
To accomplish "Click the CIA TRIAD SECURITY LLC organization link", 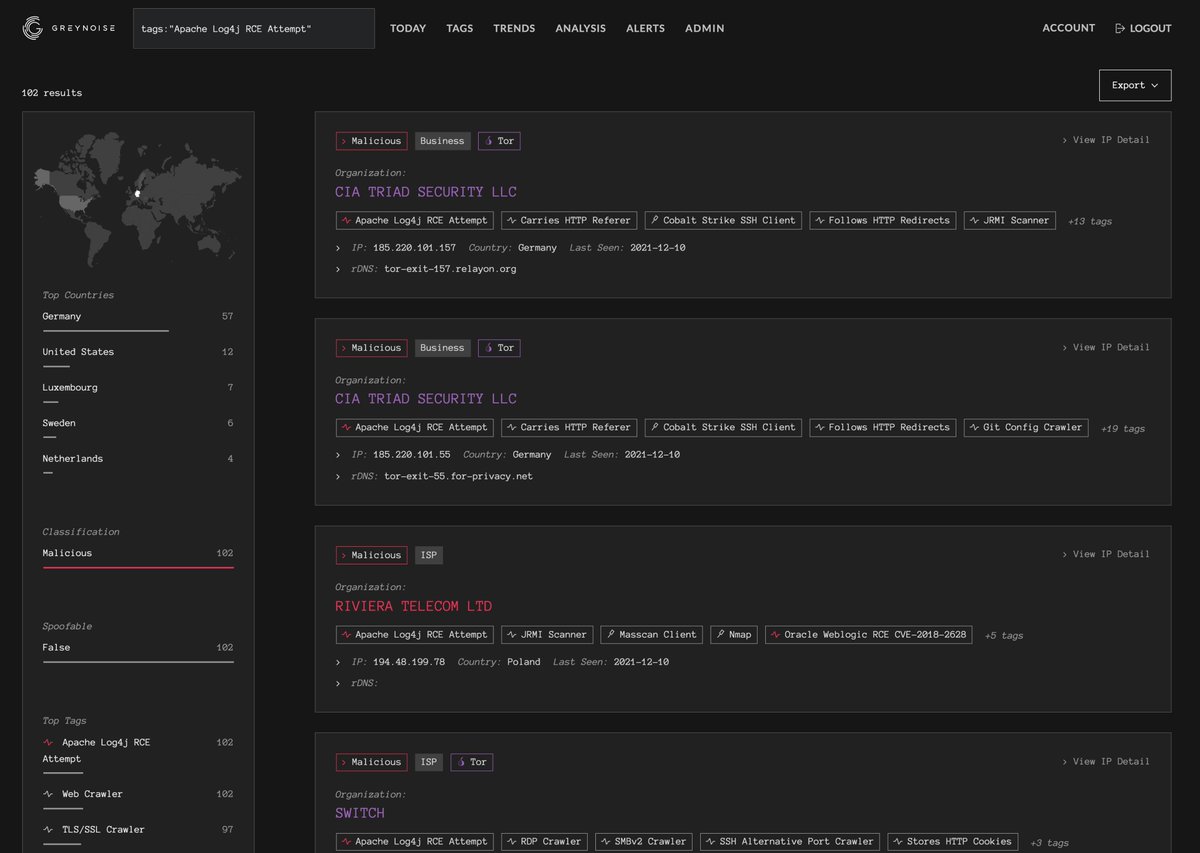I will 425,191.
